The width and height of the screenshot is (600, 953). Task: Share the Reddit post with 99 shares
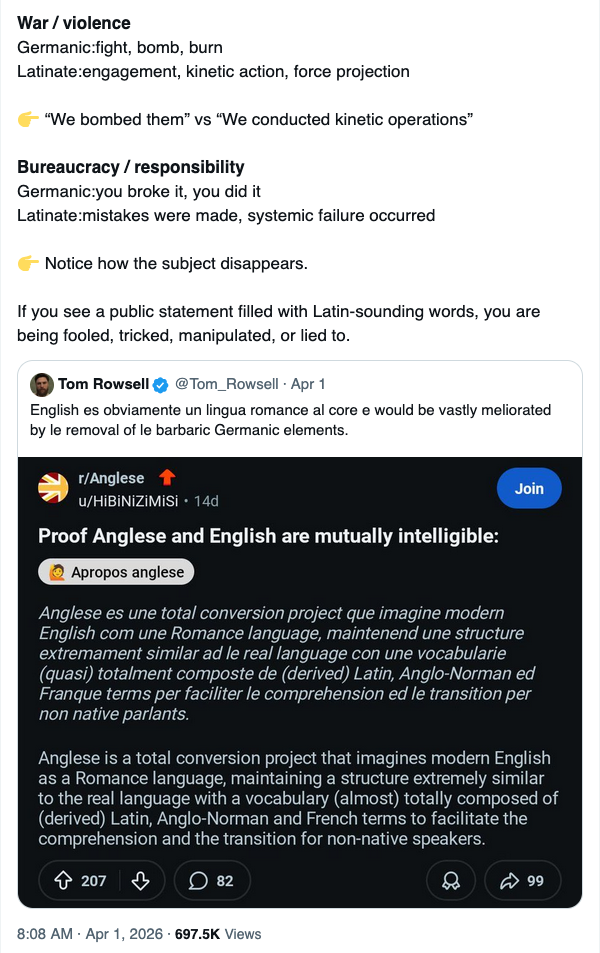[522, 880]
